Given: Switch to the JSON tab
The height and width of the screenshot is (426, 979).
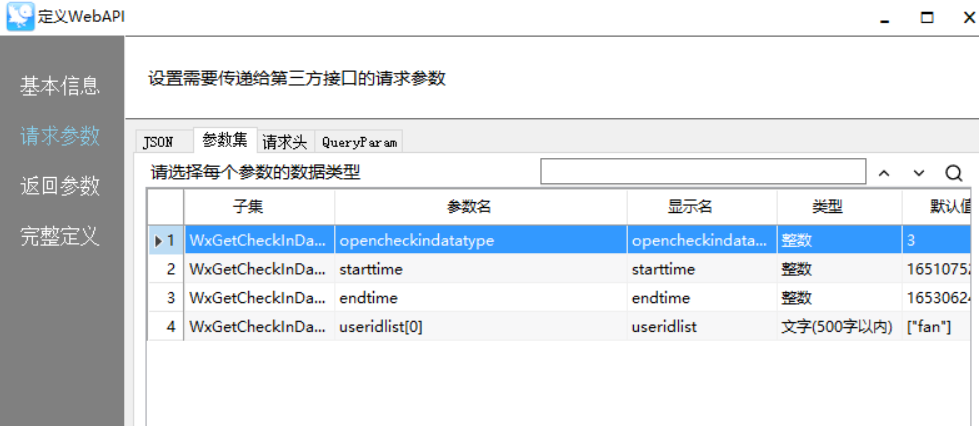Looking at the screenshot, I should tap(158, 142).
